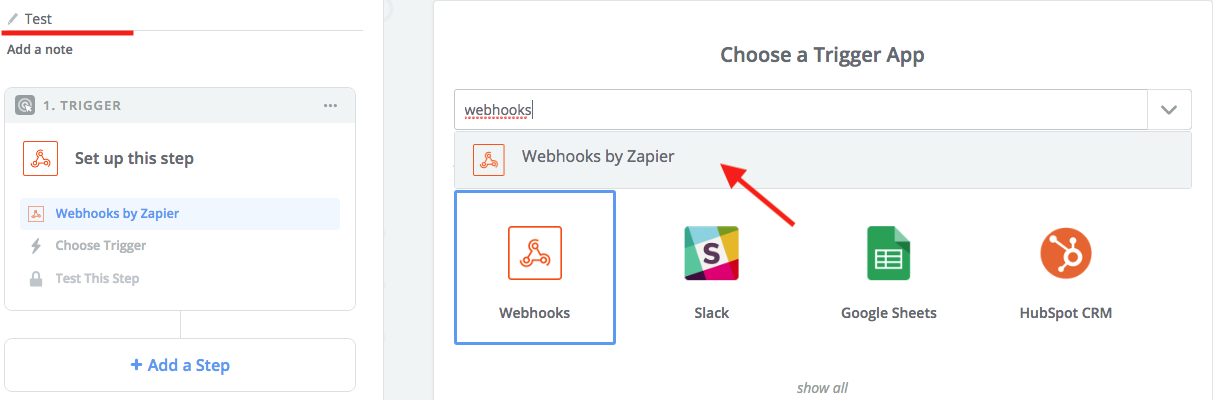Click the trigger target icon in step header
This screenshot has height=400, width=1213.
coord(25,105)
